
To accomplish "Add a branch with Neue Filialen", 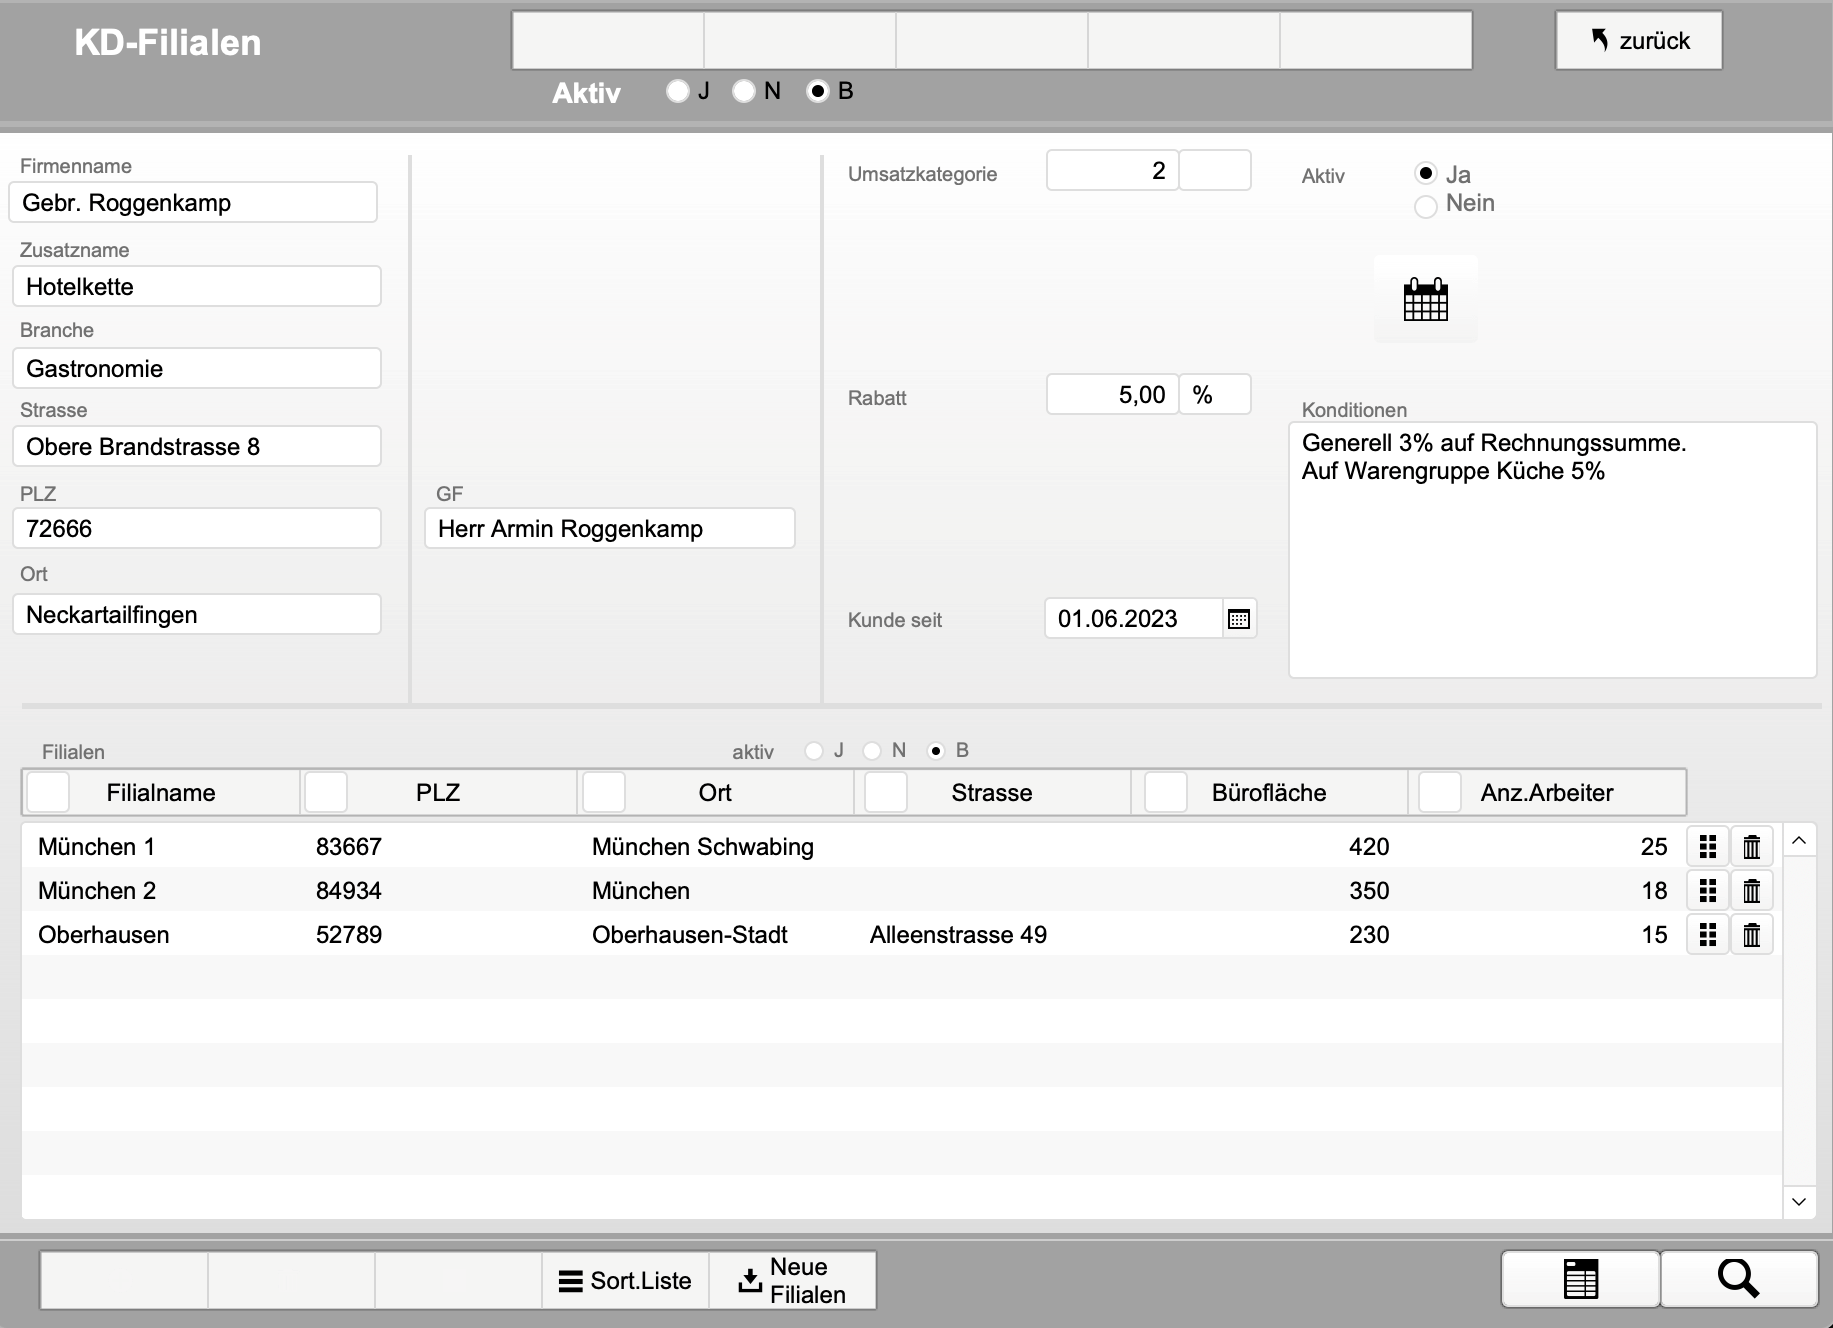I will [792, 1281].
